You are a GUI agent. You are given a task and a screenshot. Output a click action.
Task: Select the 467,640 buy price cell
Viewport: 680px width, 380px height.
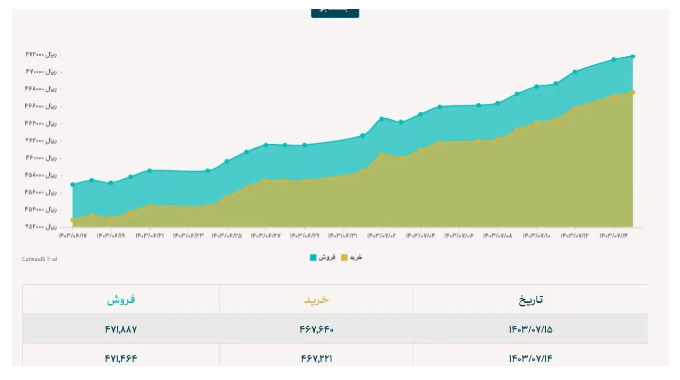(x=317, y=329)
